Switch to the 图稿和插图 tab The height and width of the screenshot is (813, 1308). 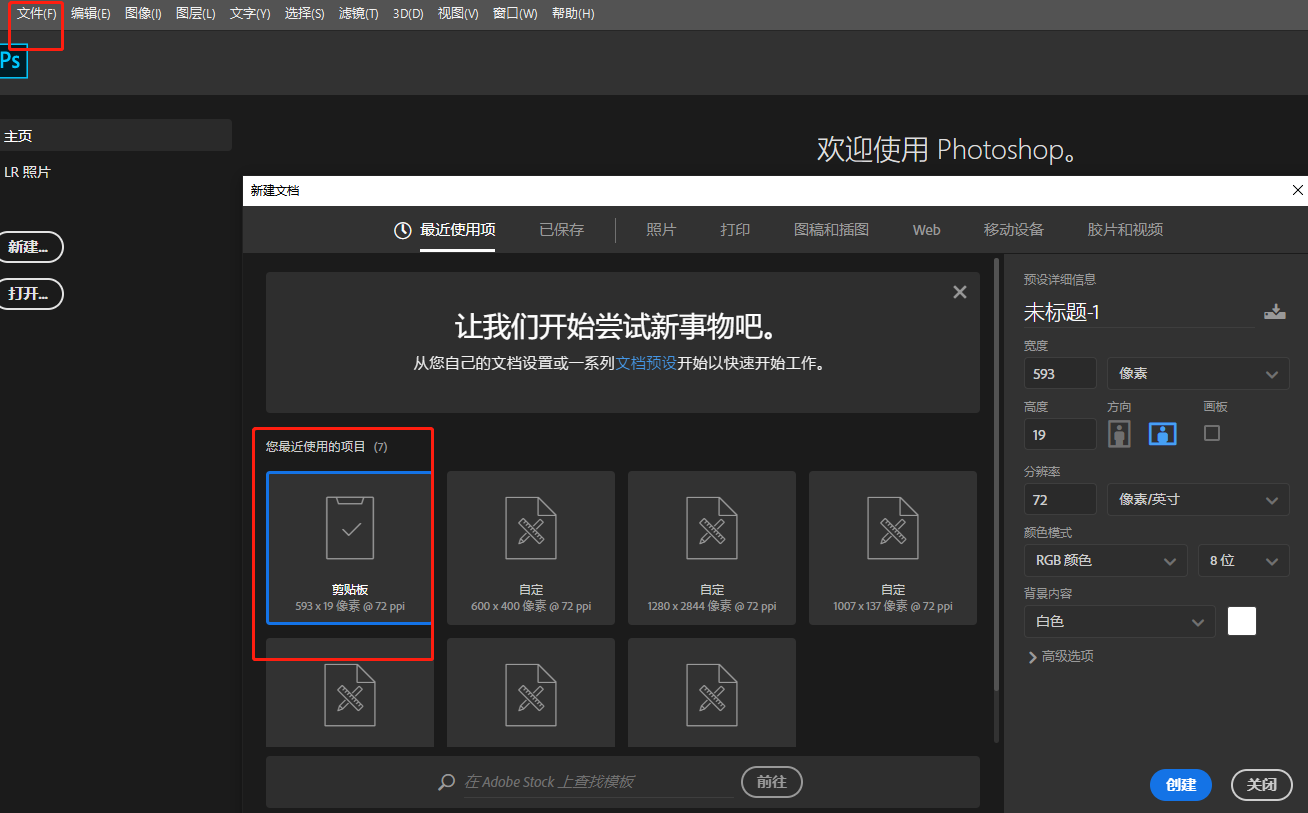pos(831,230)
